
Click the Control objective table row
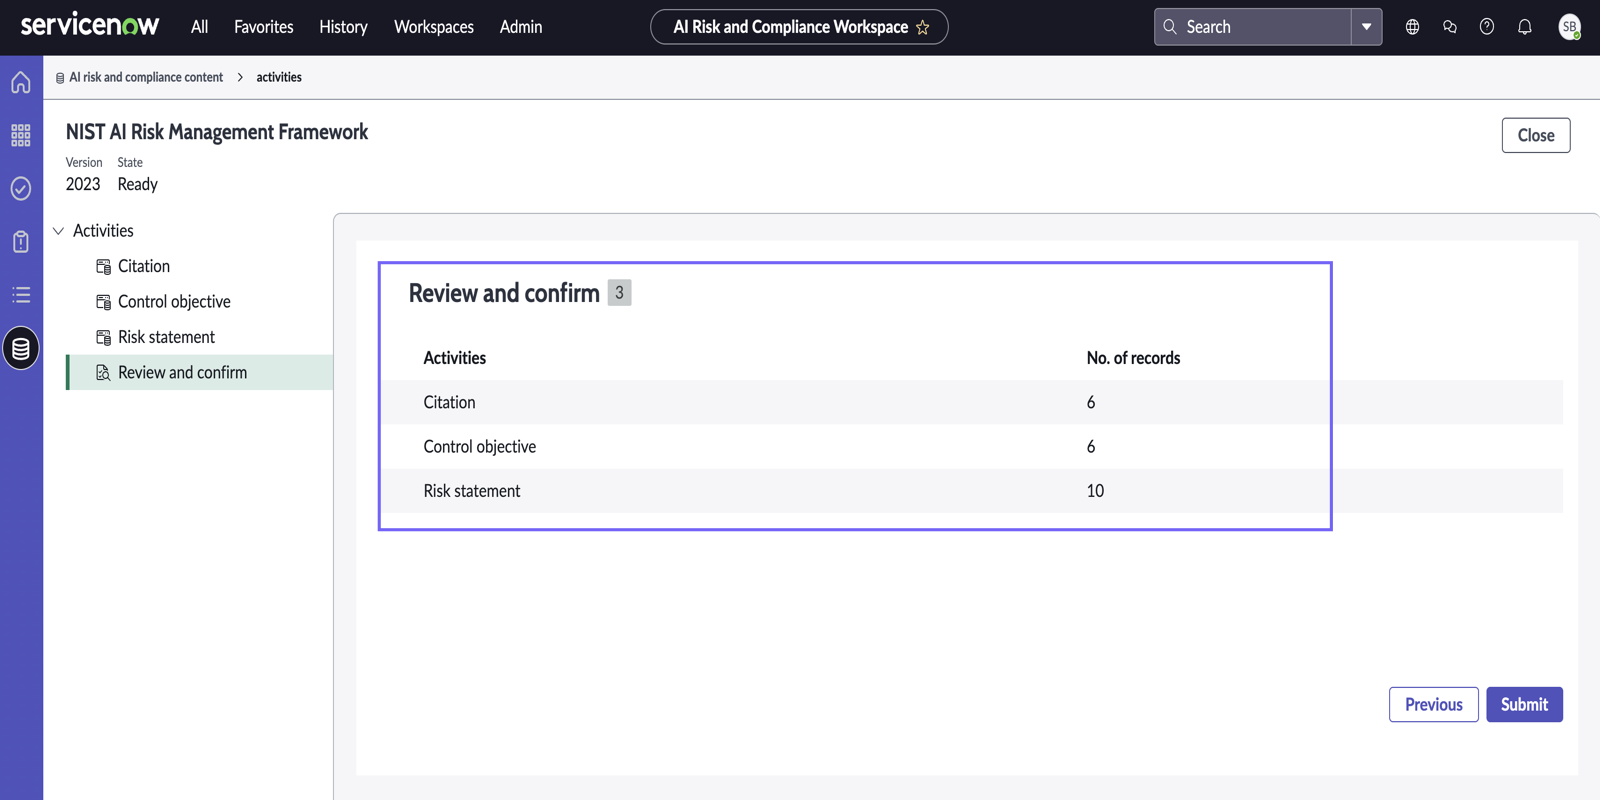[x=971, y=446]
